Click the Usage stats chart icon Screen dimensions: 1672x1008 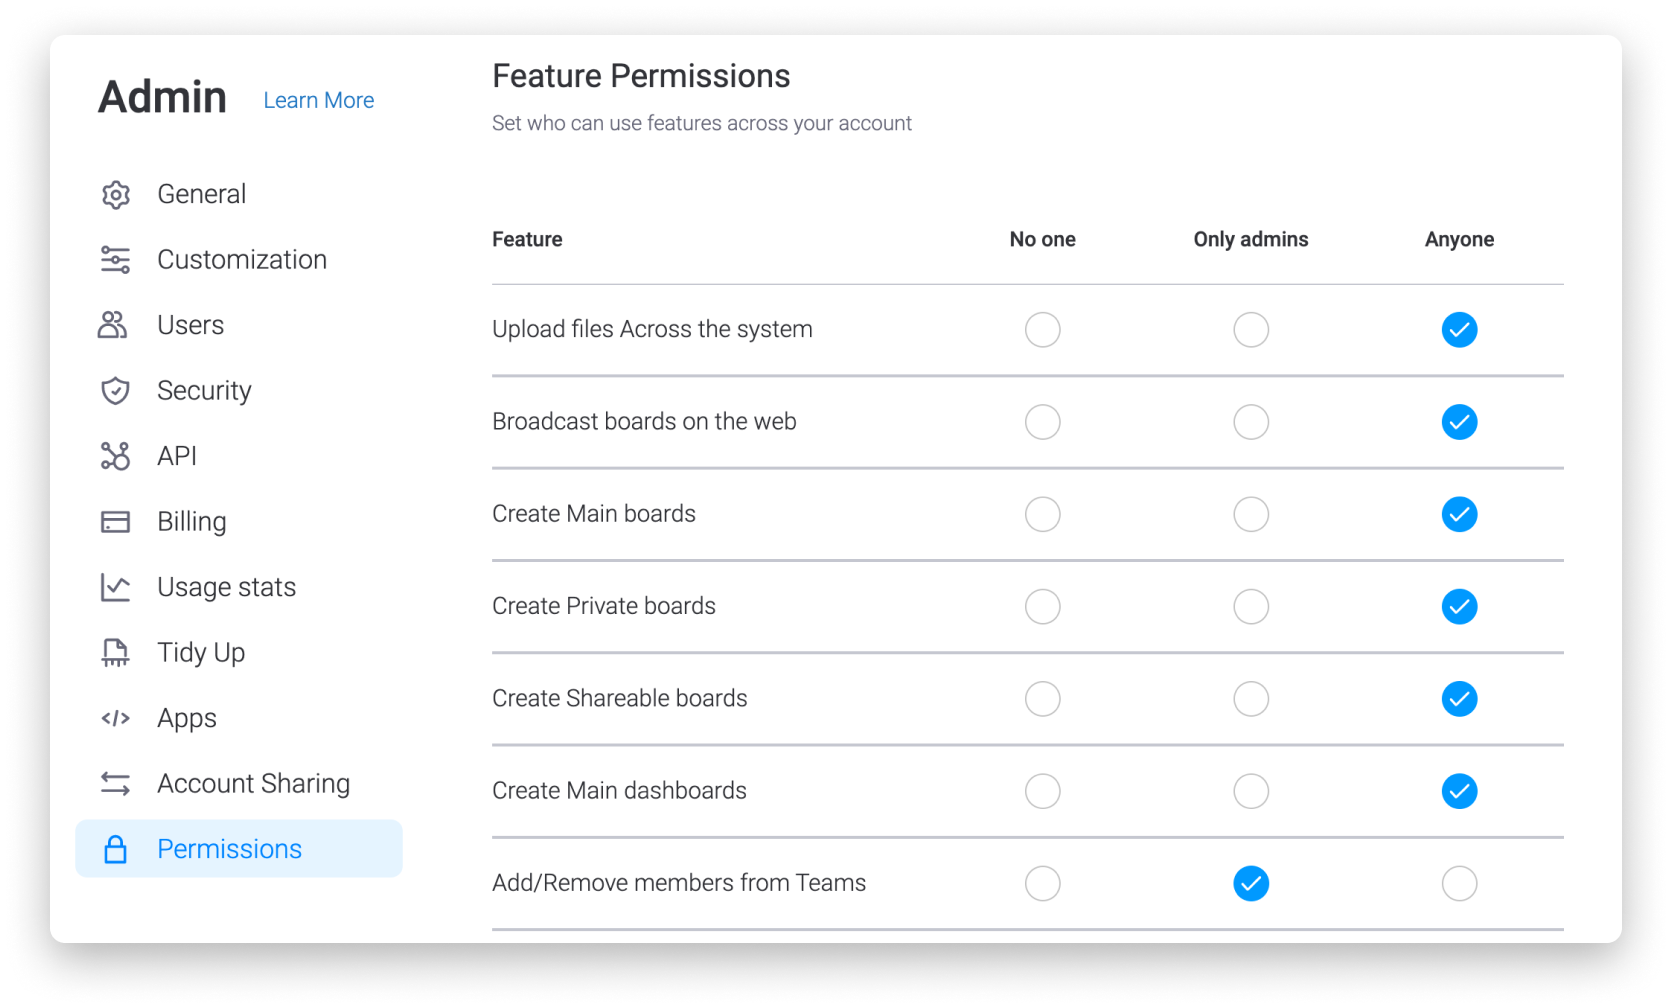[x=116, y=587]
